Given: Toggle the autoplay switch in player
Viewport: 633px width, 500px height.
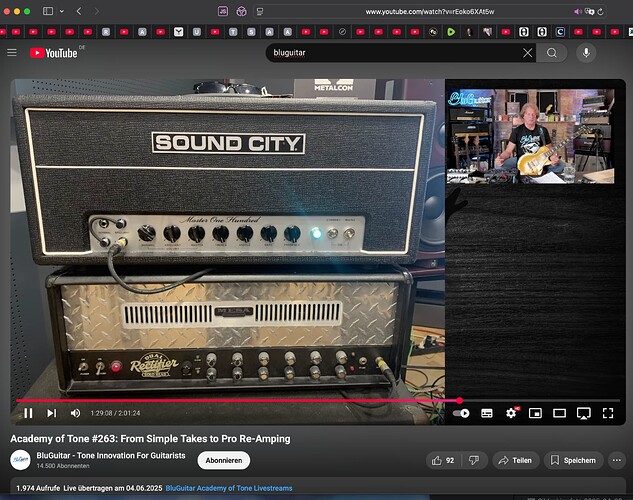Looking at the screenshot, I should point(461,413).
